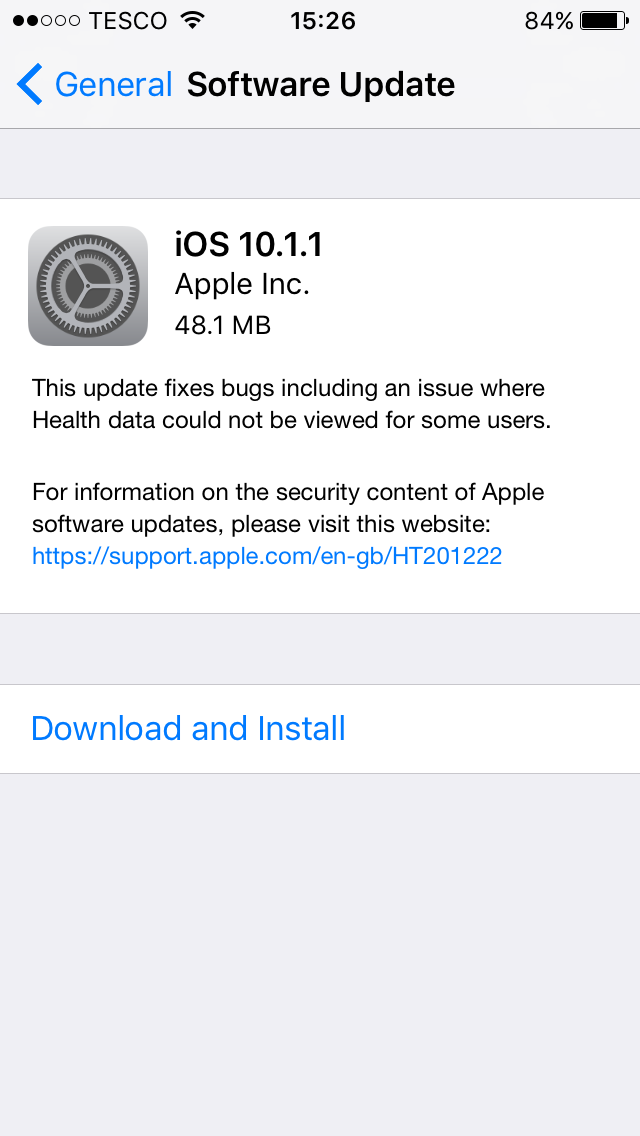The image size is (640, 1136).
Task: Tap the Download and Install row
Action: (320, 729)
